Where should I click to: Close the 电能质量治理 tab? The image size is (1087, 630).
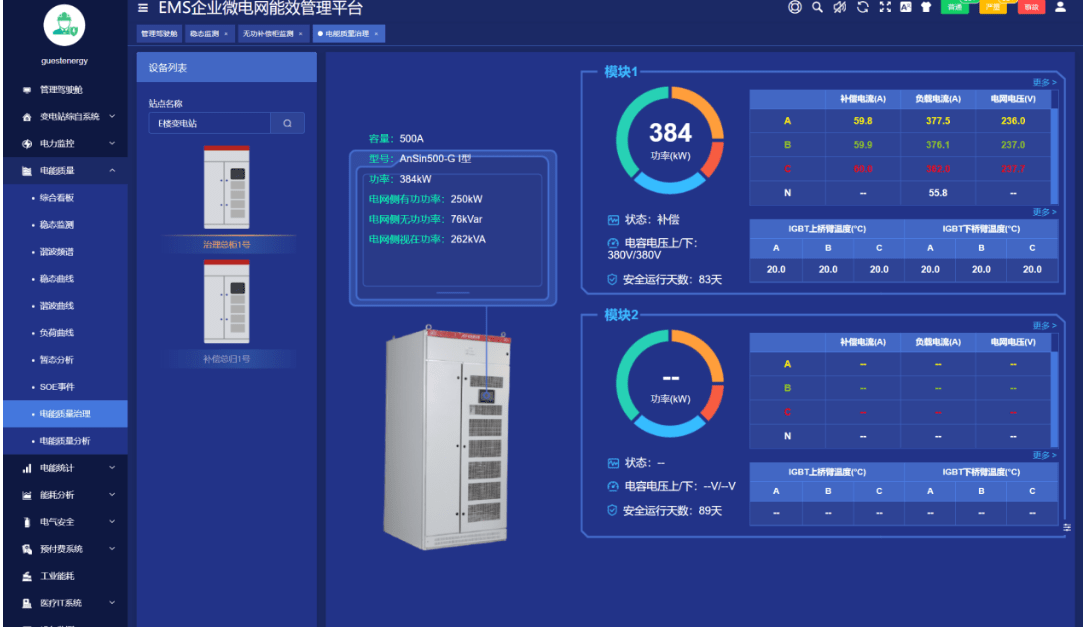[x=376, y=34]
